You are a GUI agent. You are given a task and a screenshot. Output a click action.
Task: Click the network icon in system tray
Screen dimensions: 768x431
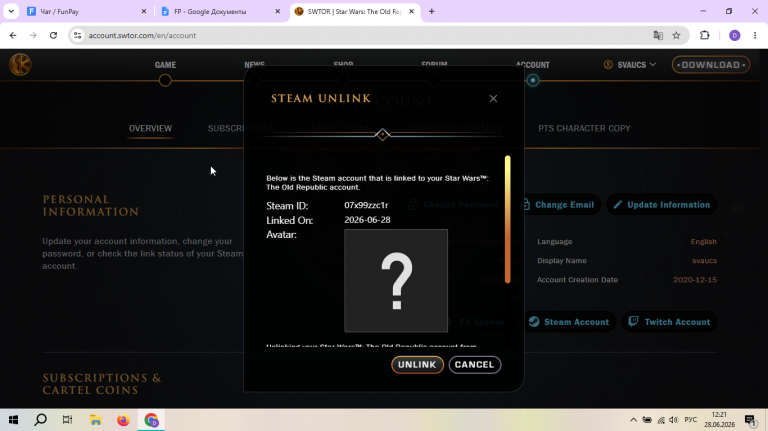pos(661,420)
